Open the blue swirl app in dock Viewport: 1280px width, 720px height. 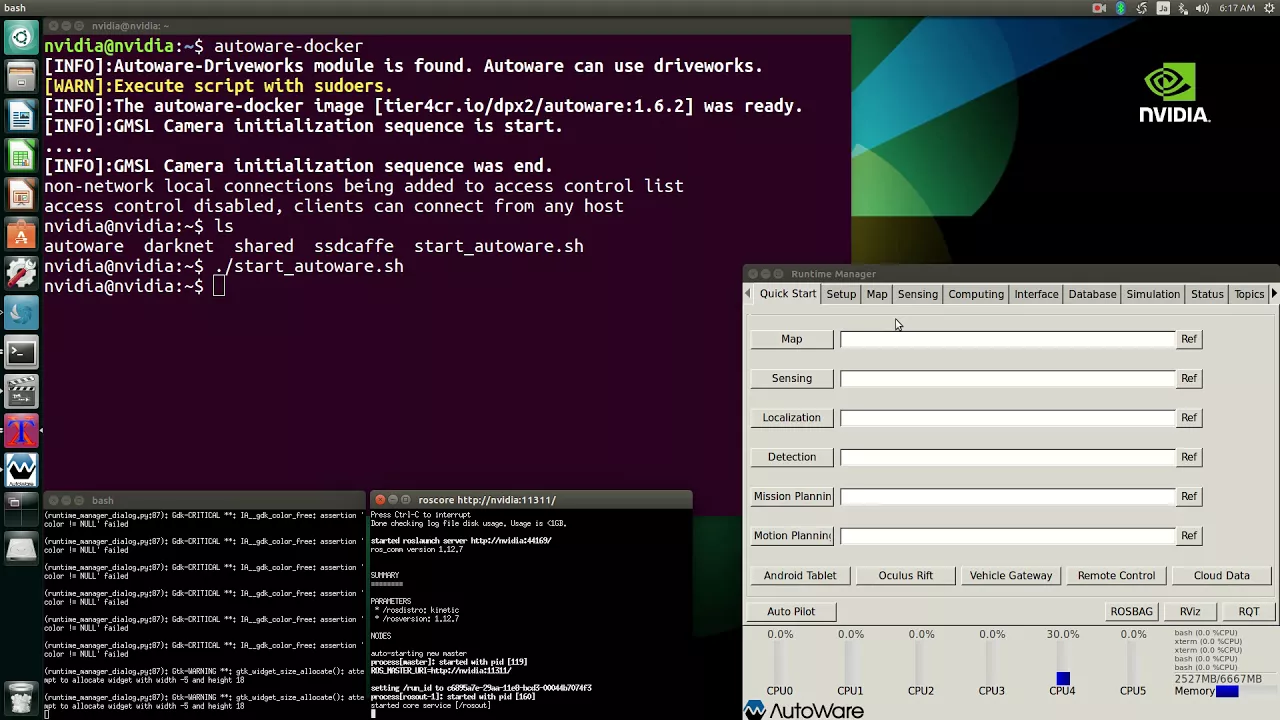(x=21, y=313)
